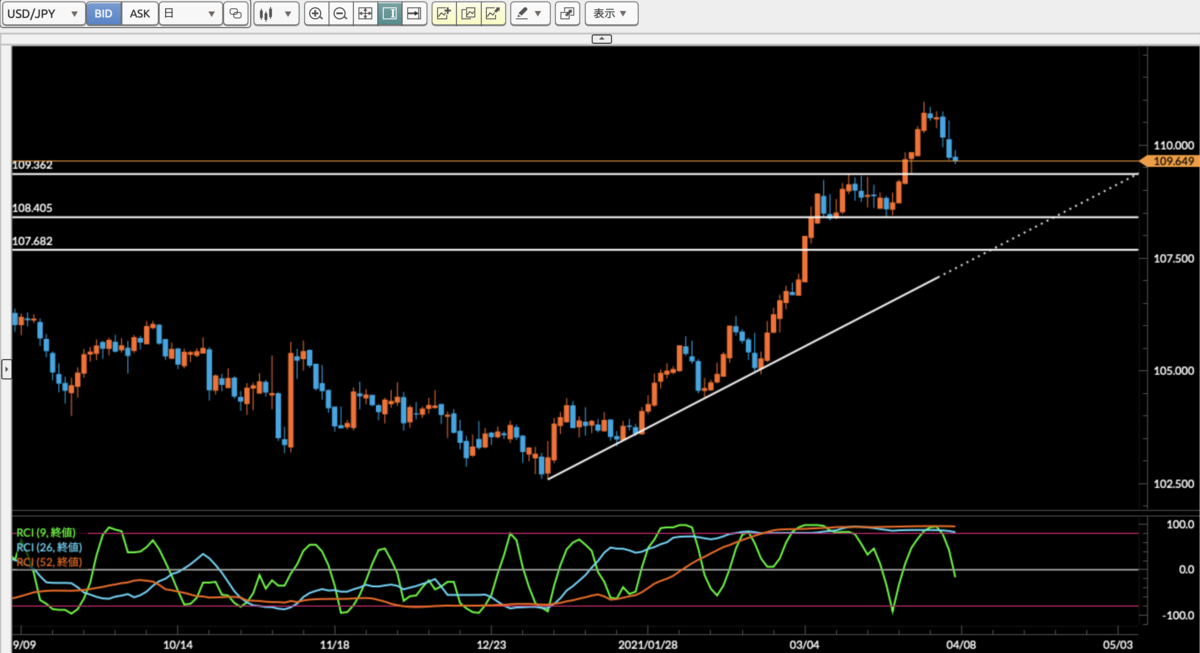This screenshot has height=653, width=1200.
Task: Zoom out the chart with magnifier minus
Action: [340, 14]
